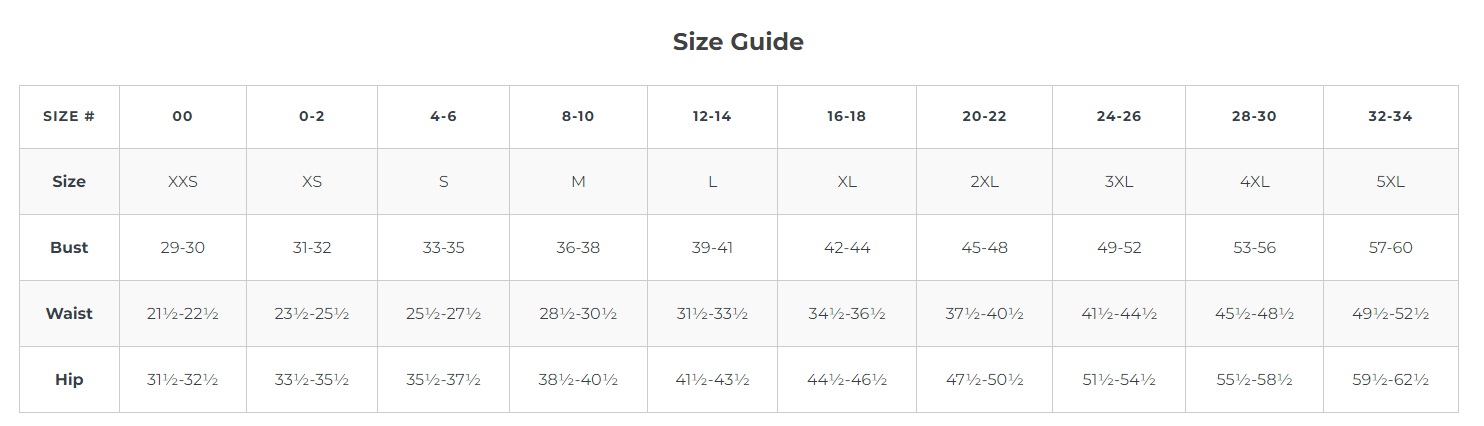Select bust measurement 57-60

(1390, 248)
